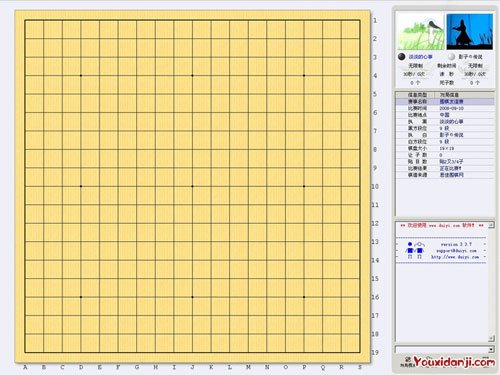The height and width of the screenshot is (375, 500).
Task: Click the white stone icon beside player name
Action: pyautogui.click(x=451, y=56)
